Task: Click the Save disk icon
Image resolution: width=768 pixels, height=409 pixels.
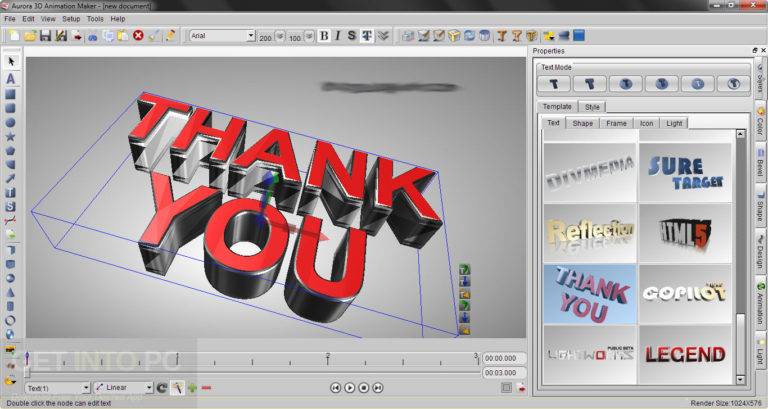Action: (x=46, y=35)
